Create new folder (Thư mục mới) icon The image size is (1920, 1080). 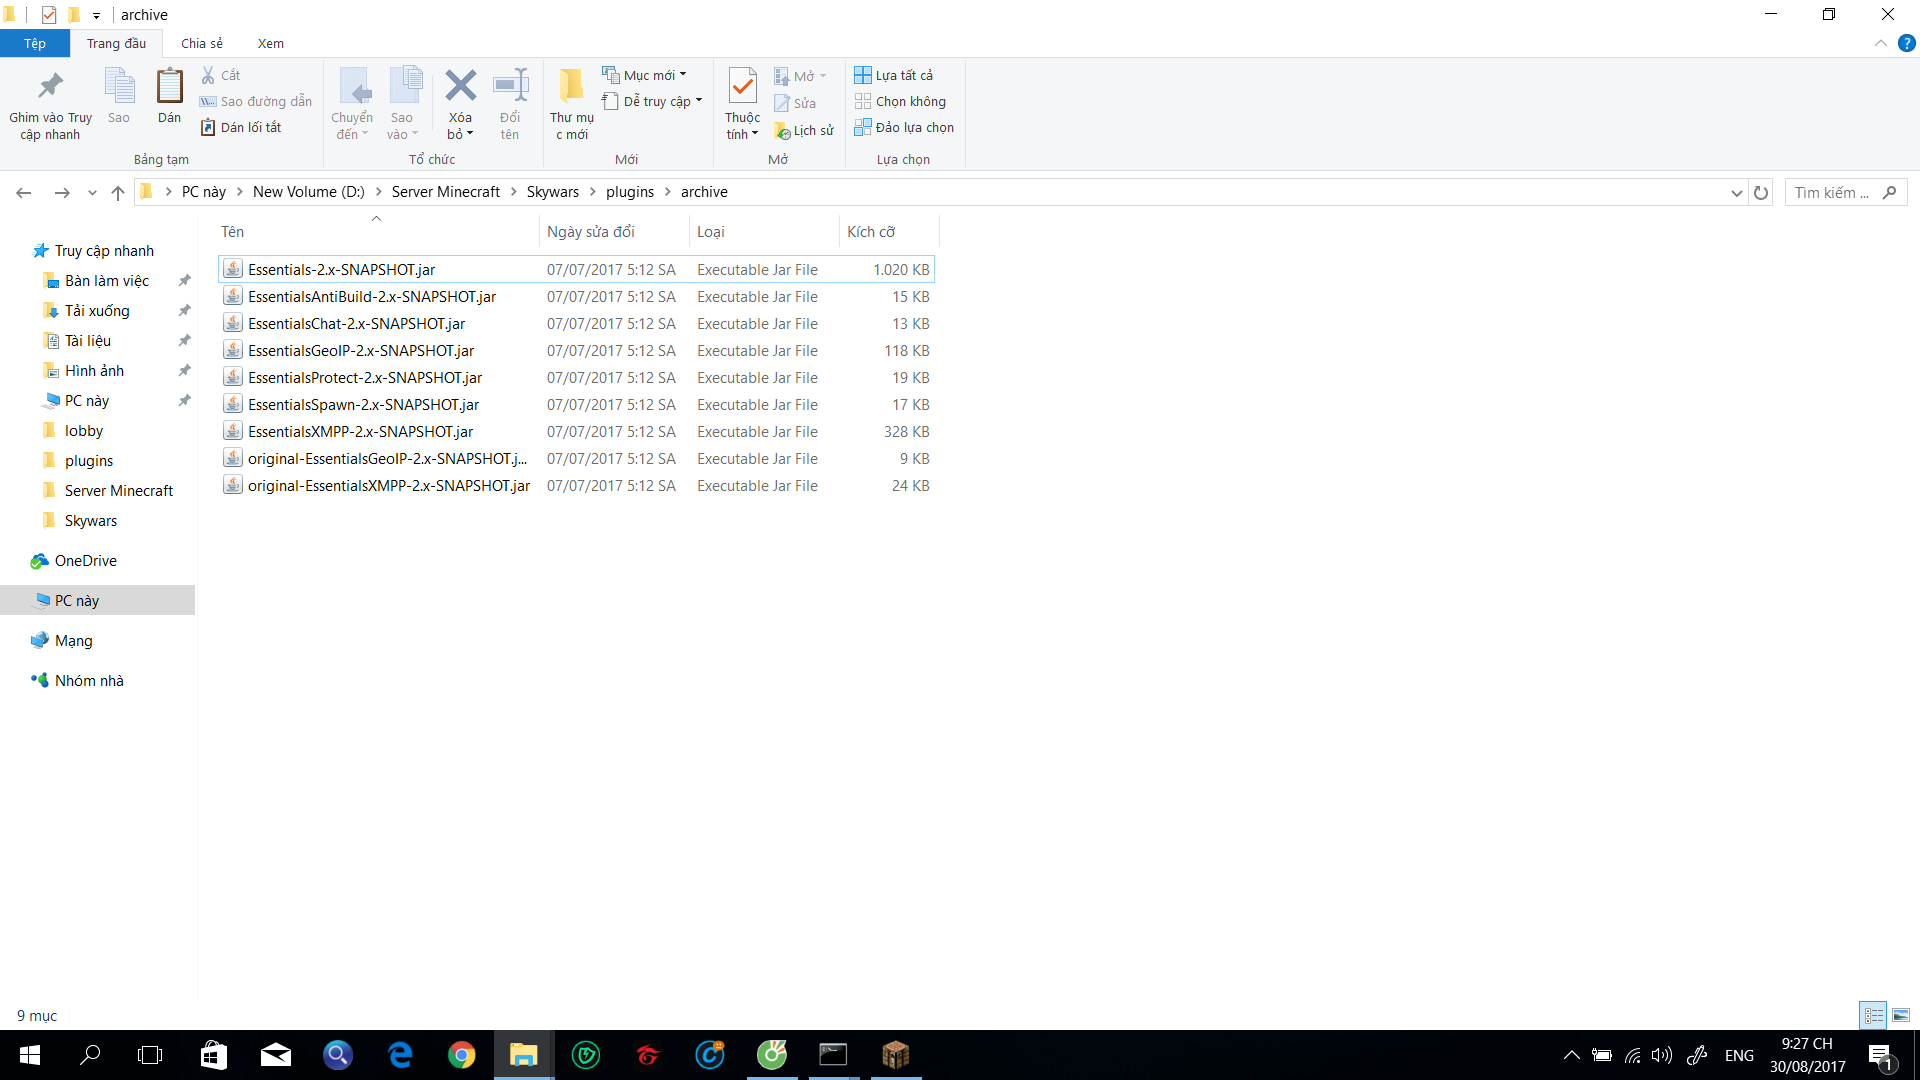[571, 87]
